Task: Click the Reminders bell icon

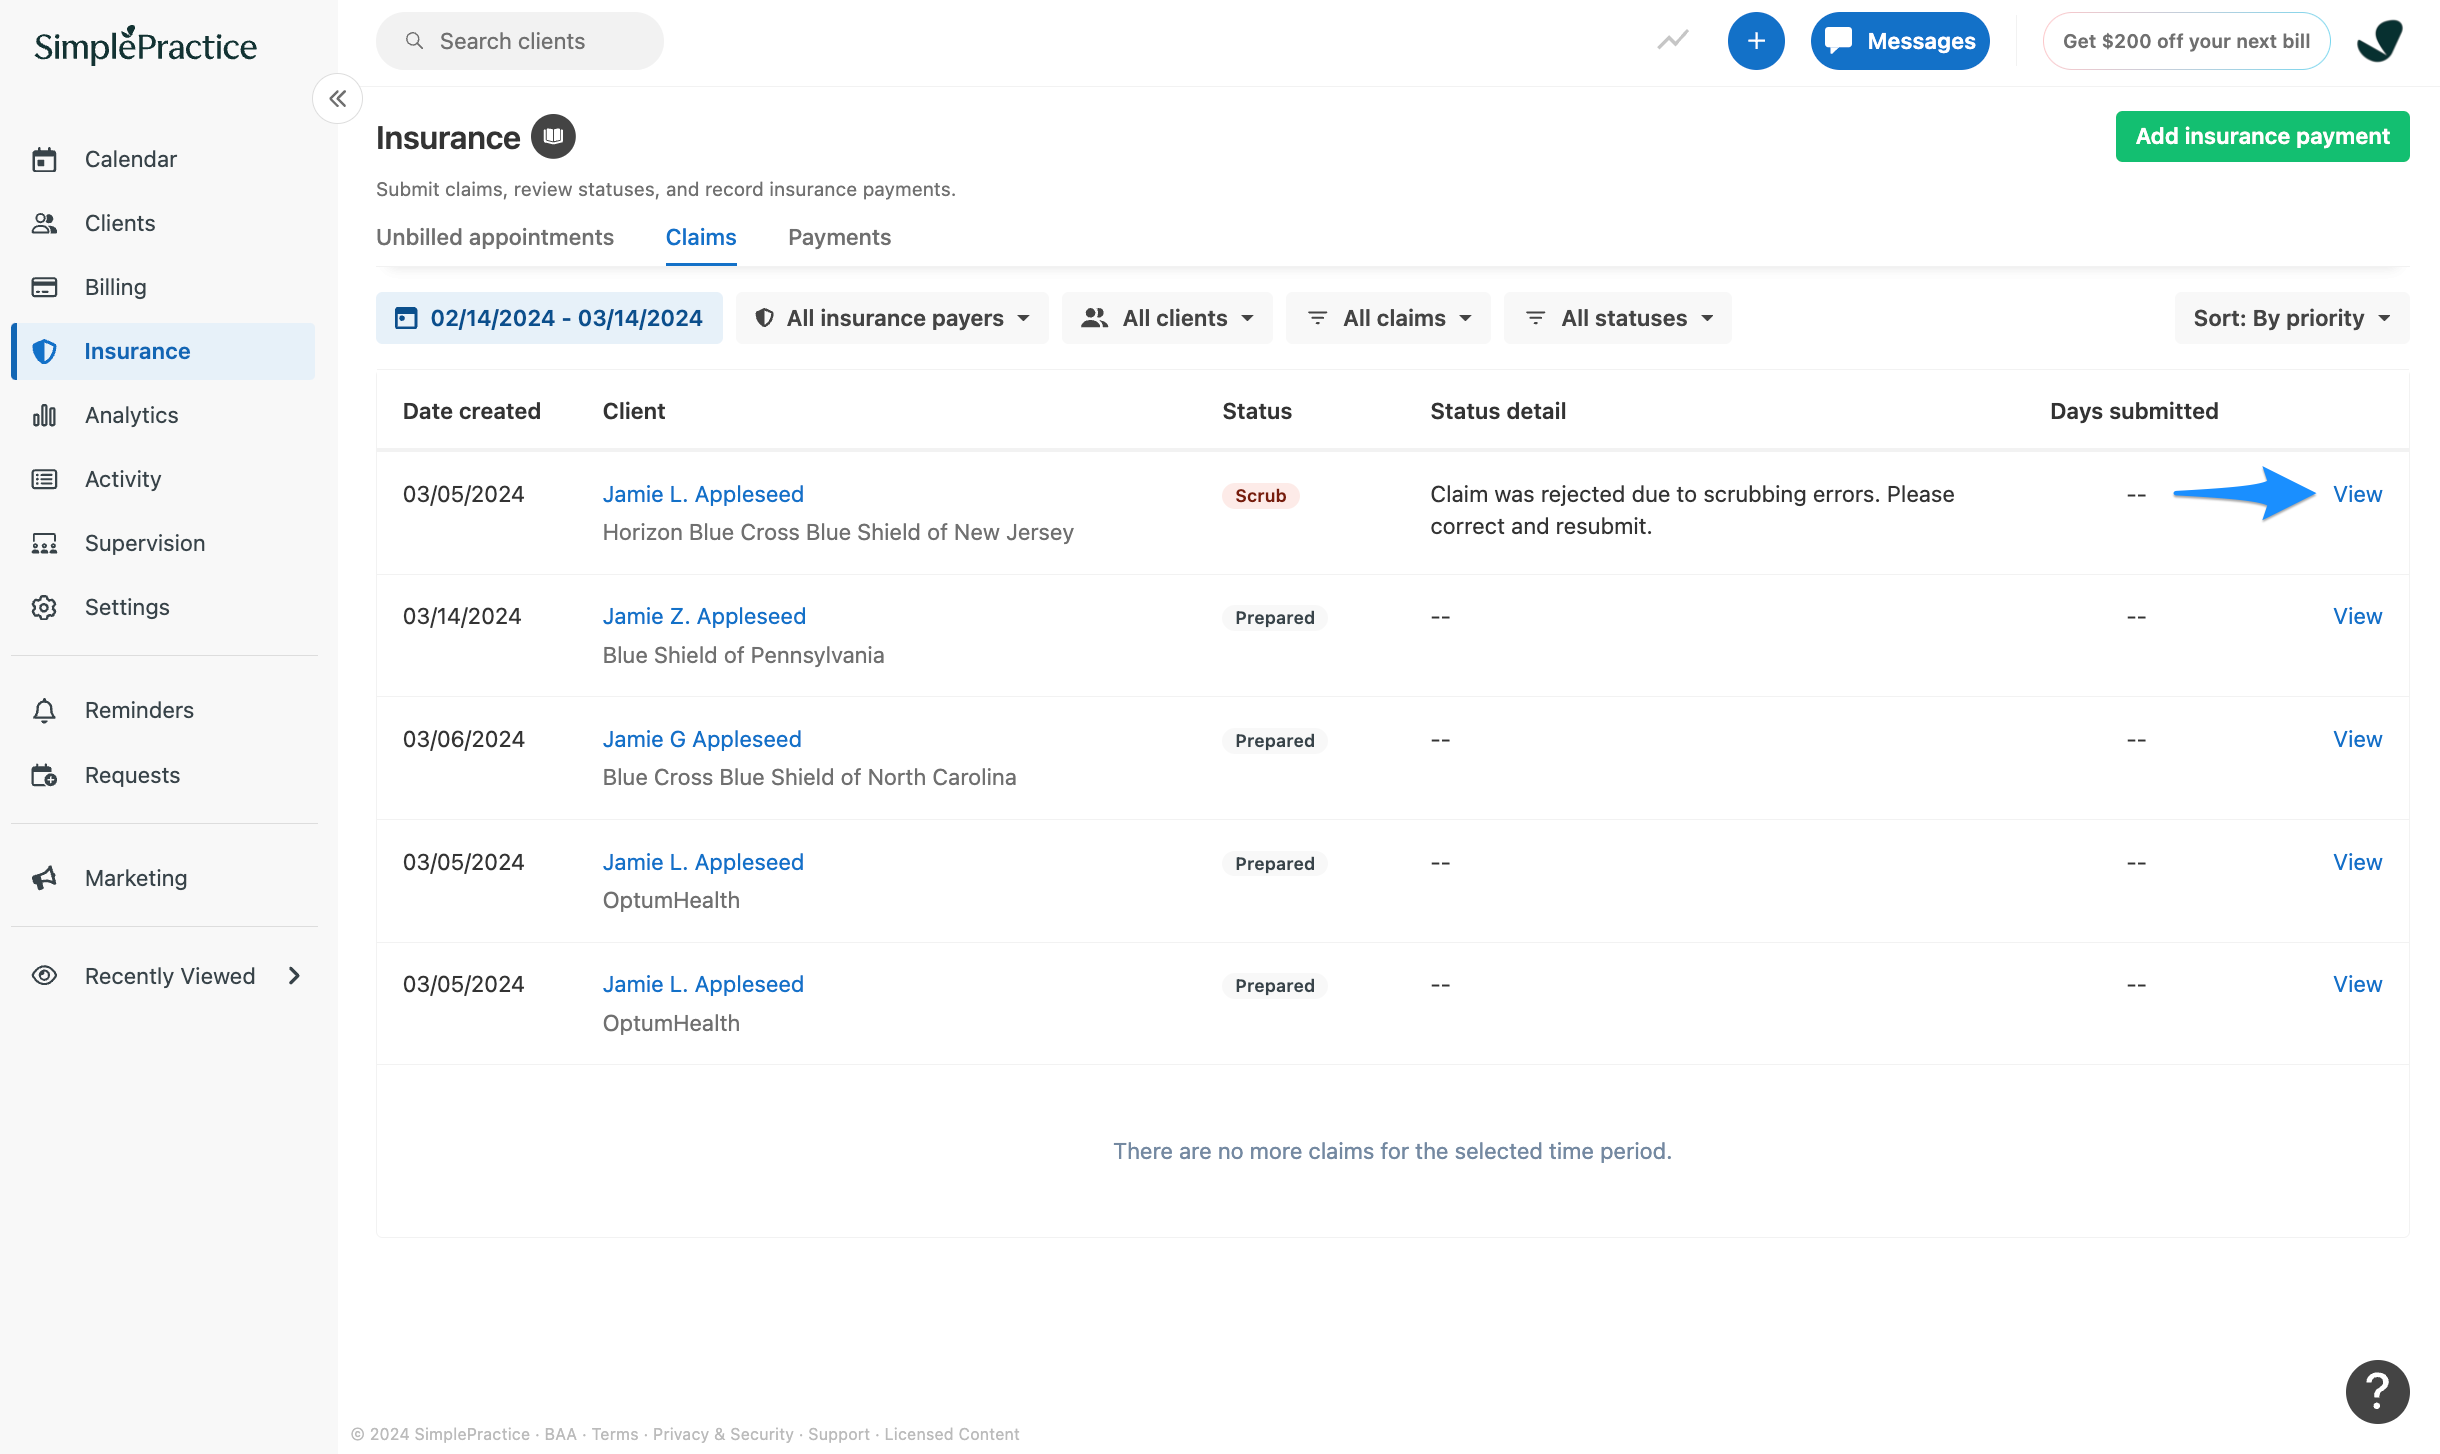Action: pos(44,710)
